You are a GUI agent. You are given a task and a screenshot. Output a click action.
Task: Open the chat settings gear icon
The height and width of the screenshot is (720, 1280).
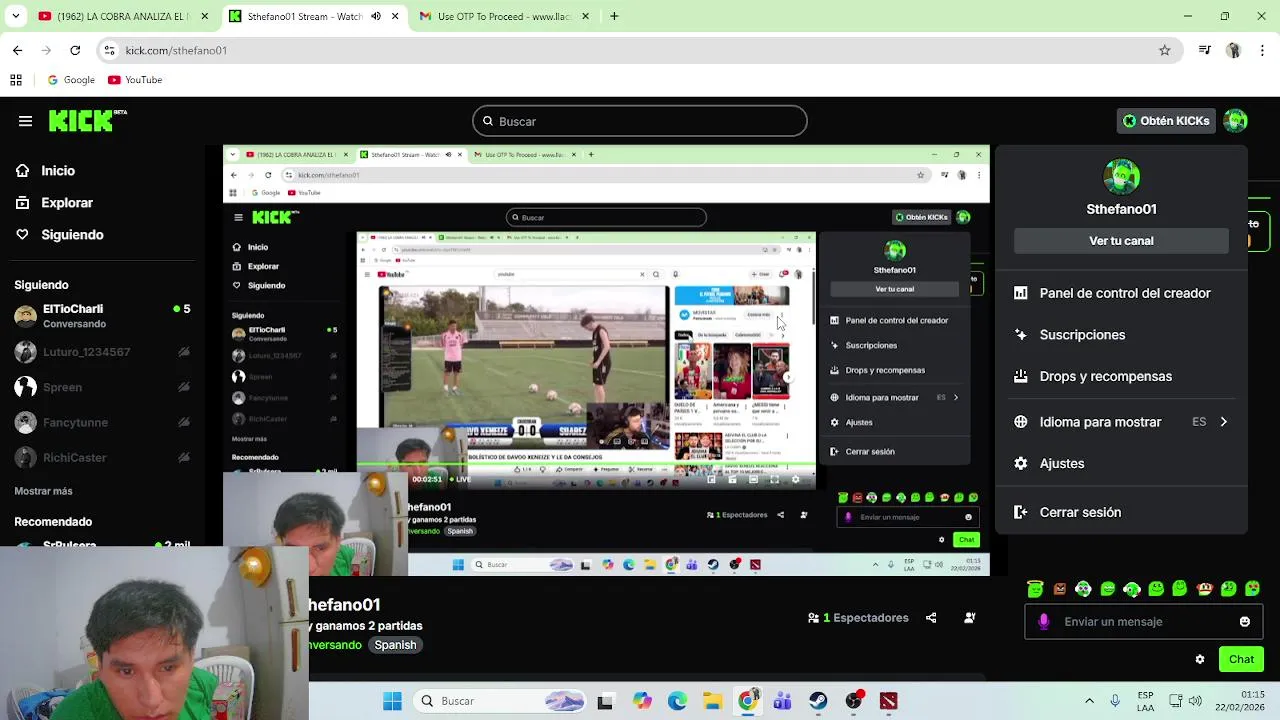point(1200,659)
